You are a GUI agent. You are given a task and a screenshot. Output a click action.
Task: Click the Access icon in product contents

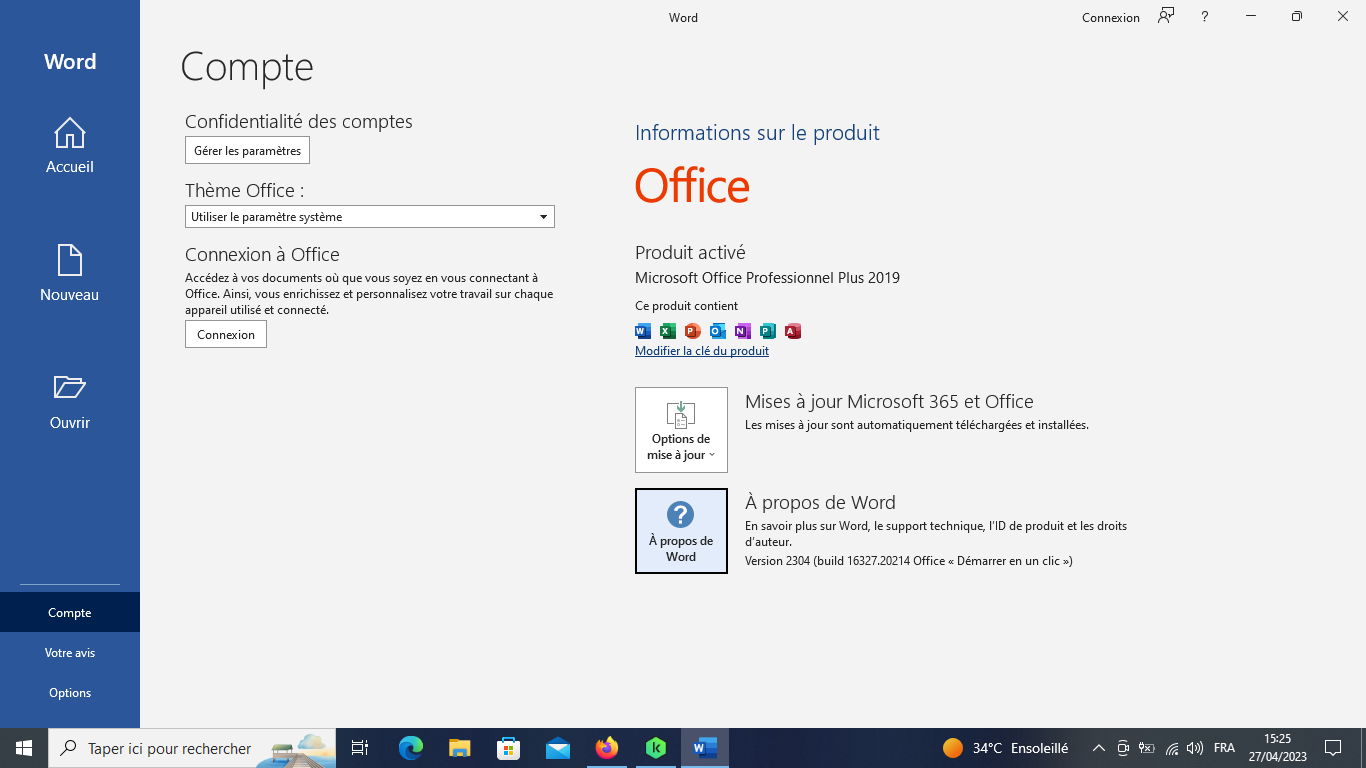[x=793, y=331]
